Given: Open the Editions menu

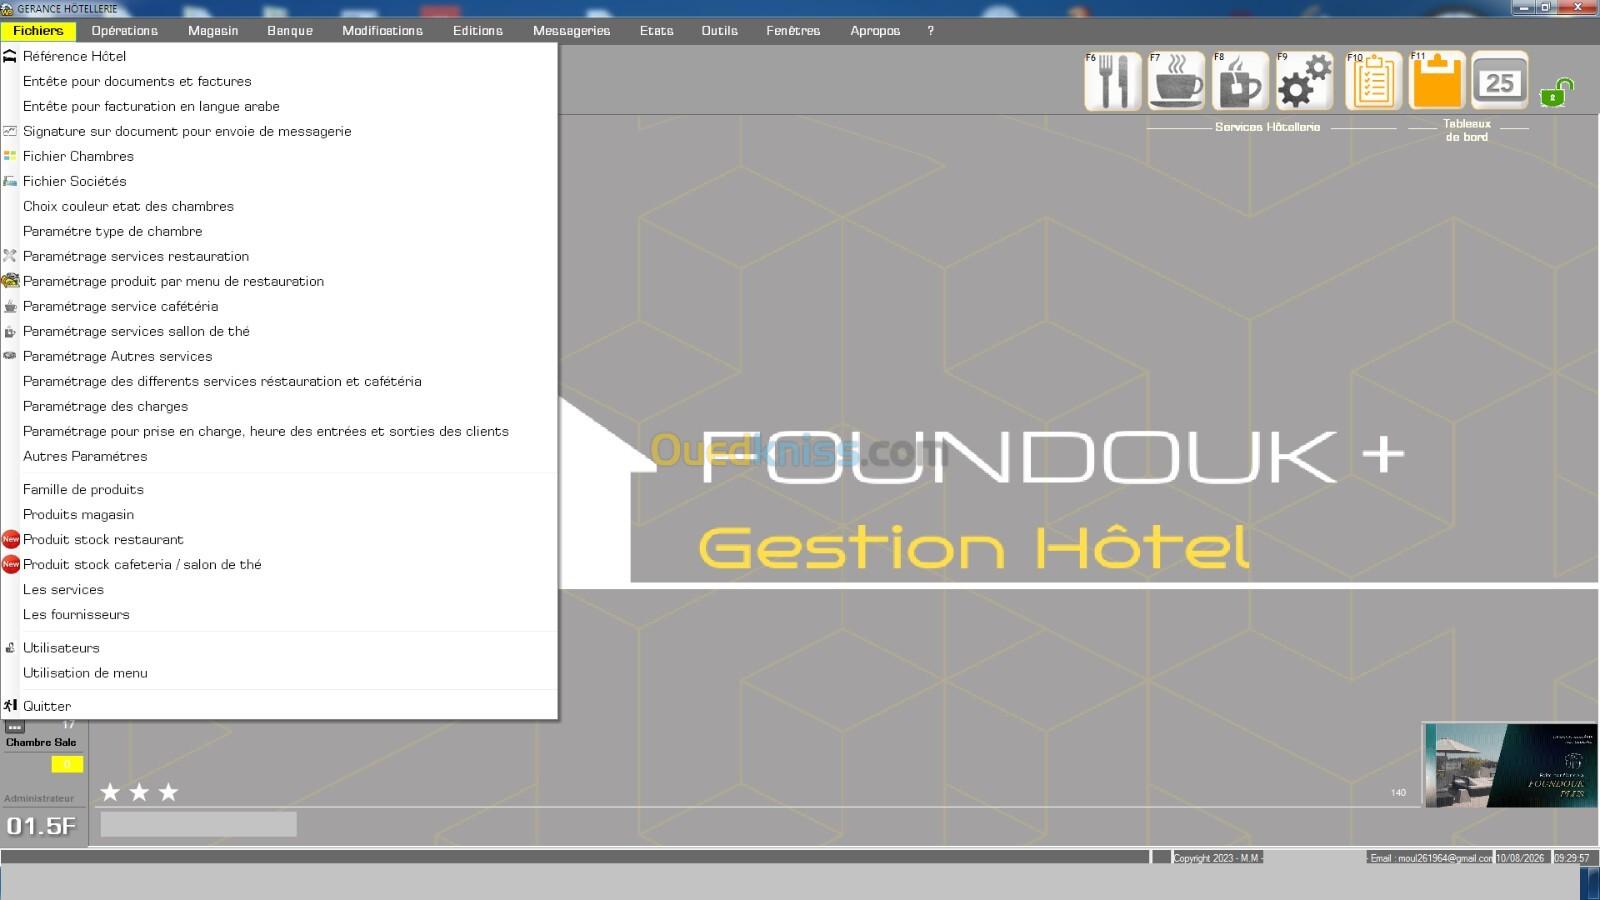Looking at the screenshot, I should [478, 31].
